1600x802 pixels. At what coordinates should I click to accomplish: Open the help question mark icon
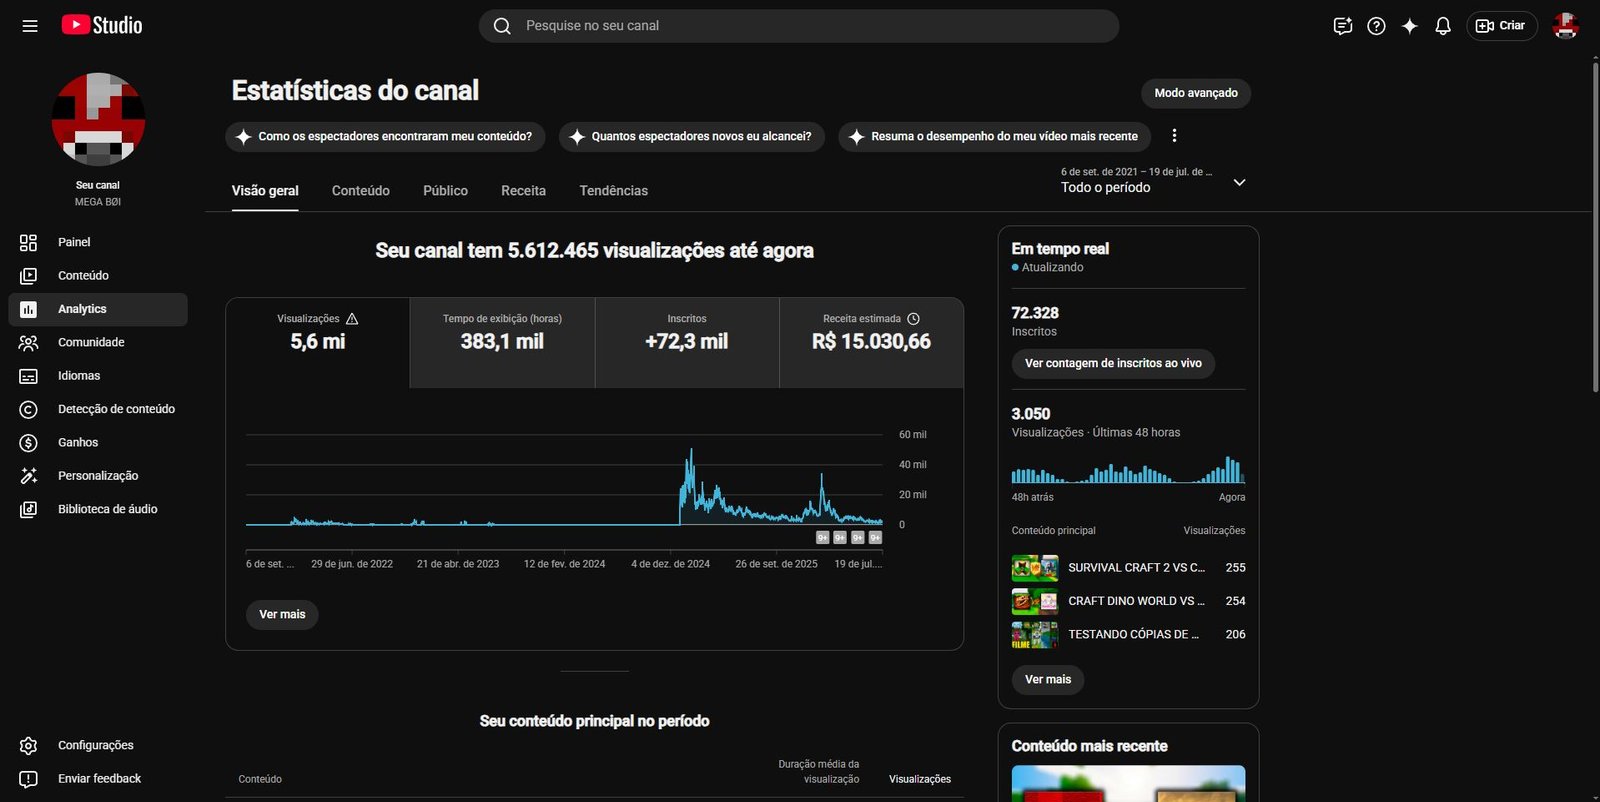tap(1376, 26)
